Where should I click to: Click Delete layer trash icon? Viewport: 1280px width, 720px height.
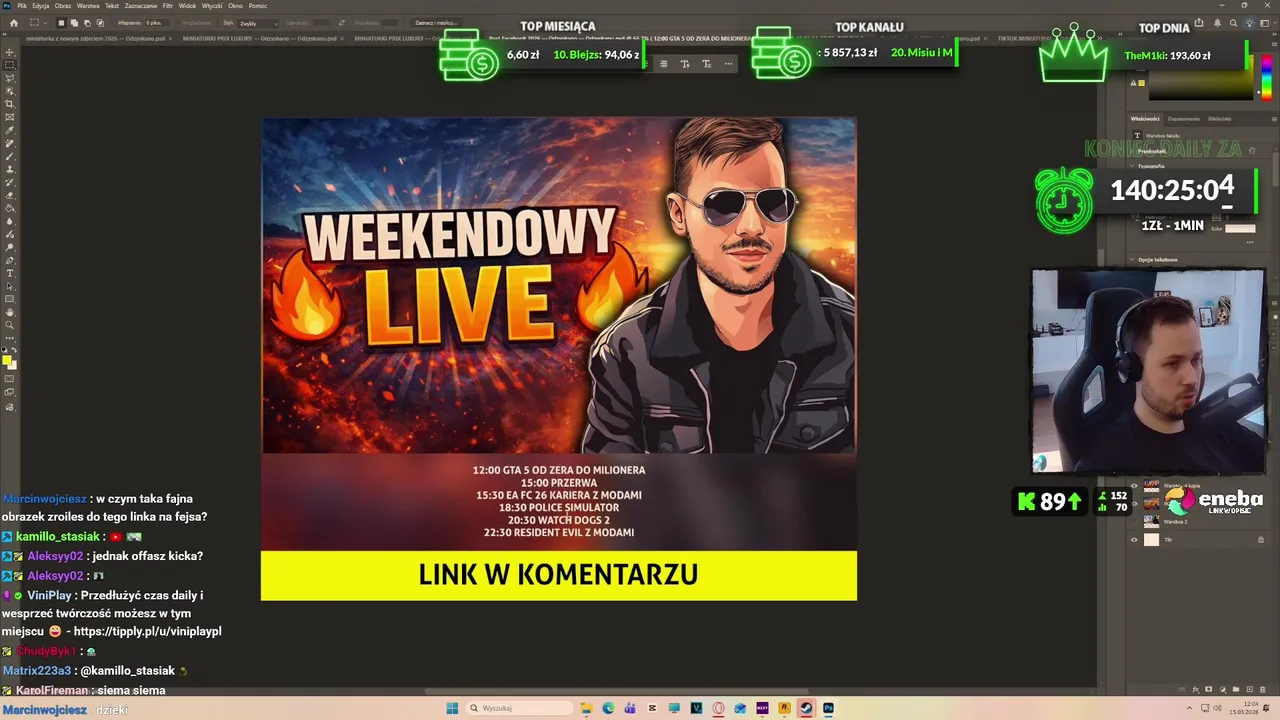pyautogui.click(x=1263, y=689)
